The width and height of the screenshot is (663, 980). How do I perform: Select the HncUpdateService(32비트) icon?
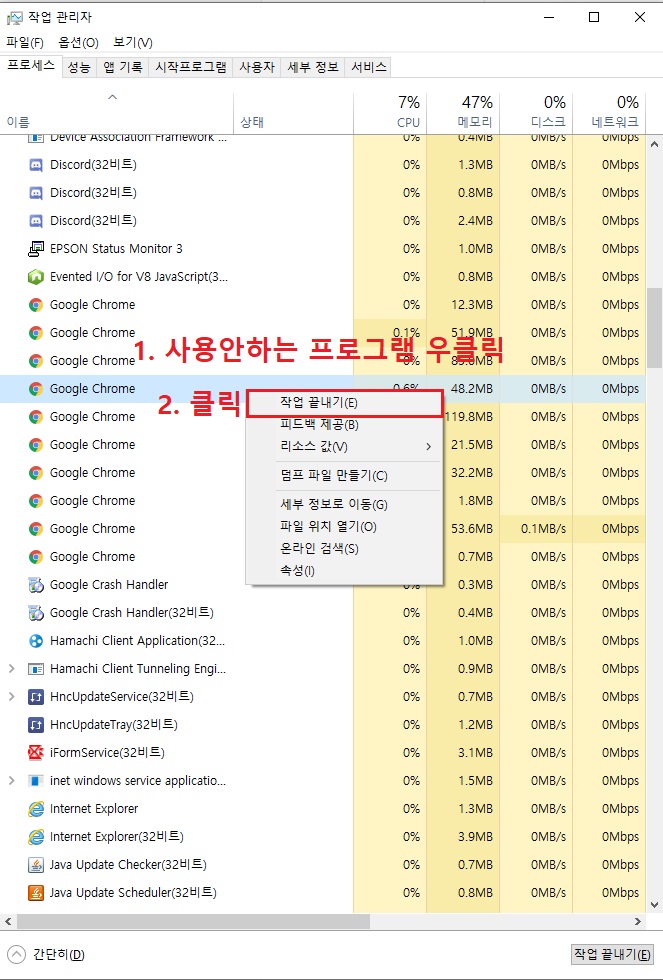coord(36,697)
